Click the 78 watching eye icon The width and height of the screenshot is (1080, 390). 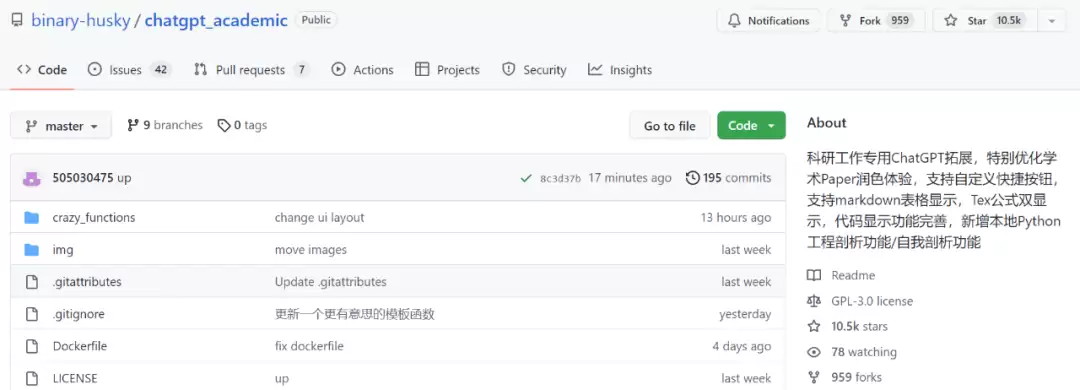814,352
